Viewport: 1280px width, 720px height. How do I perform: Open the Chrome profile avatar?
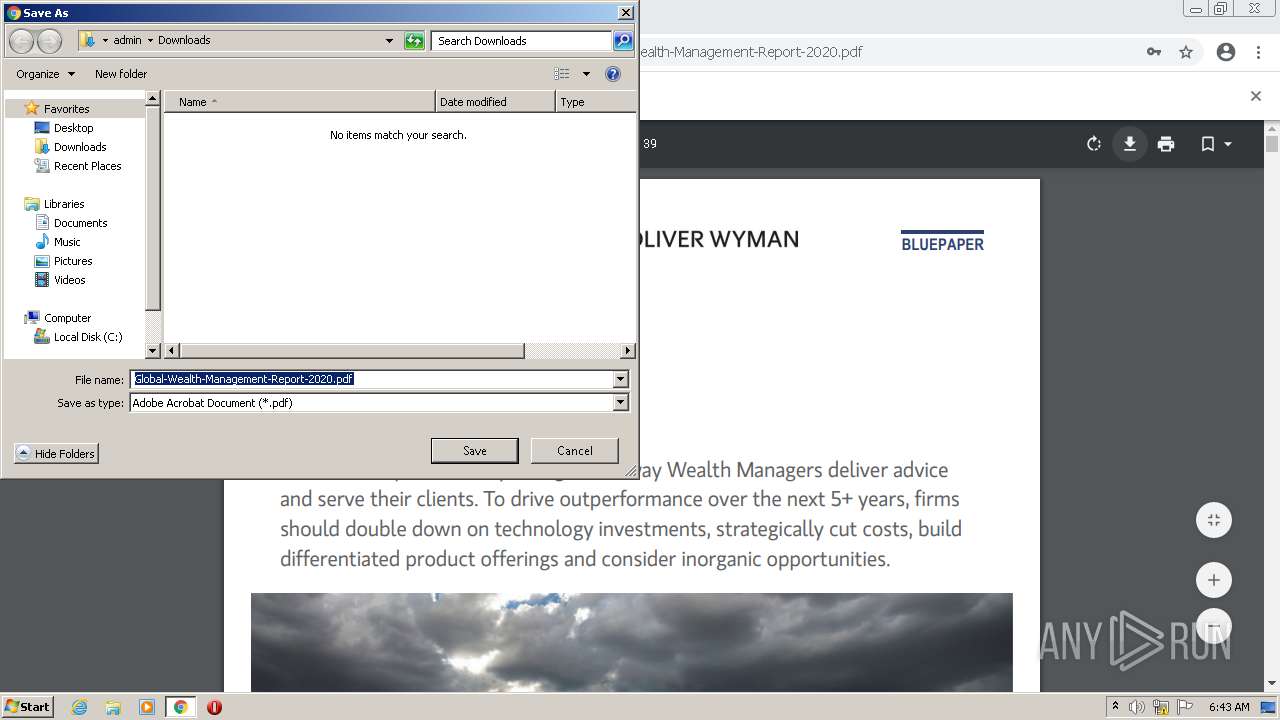point(1226,52)
